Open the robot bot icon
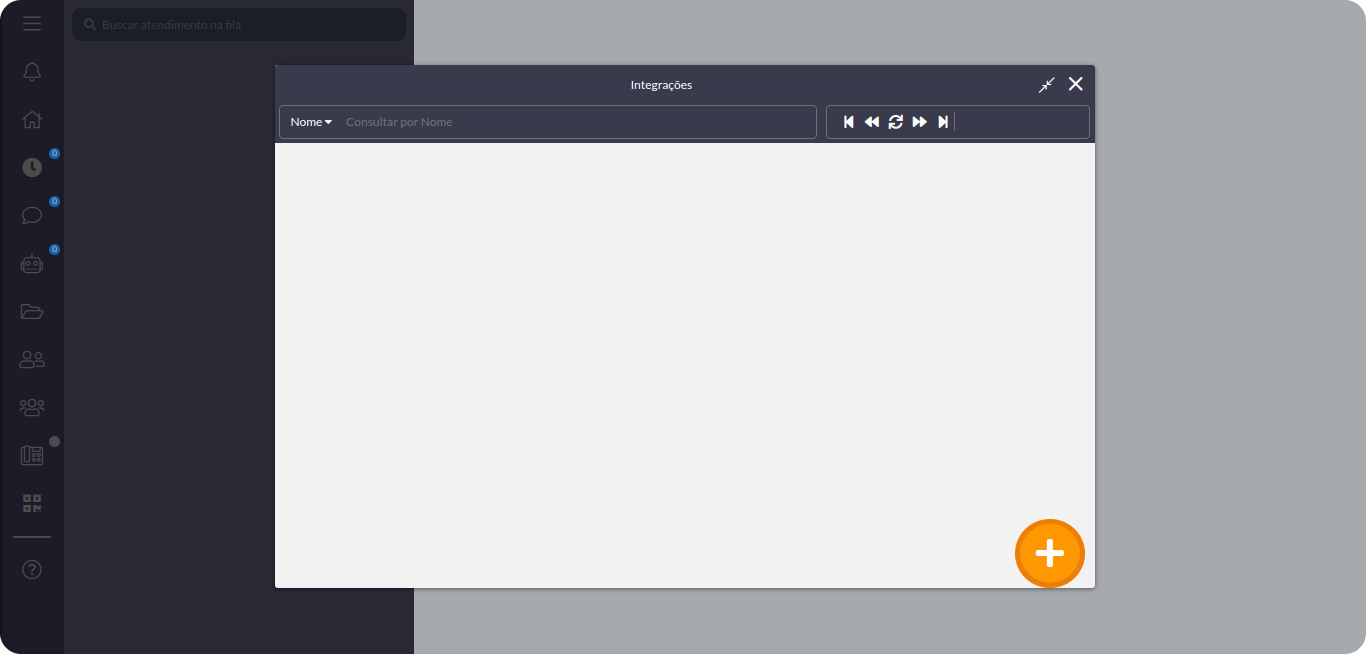This screenshot has width=1366, height=654. (32, 264)
